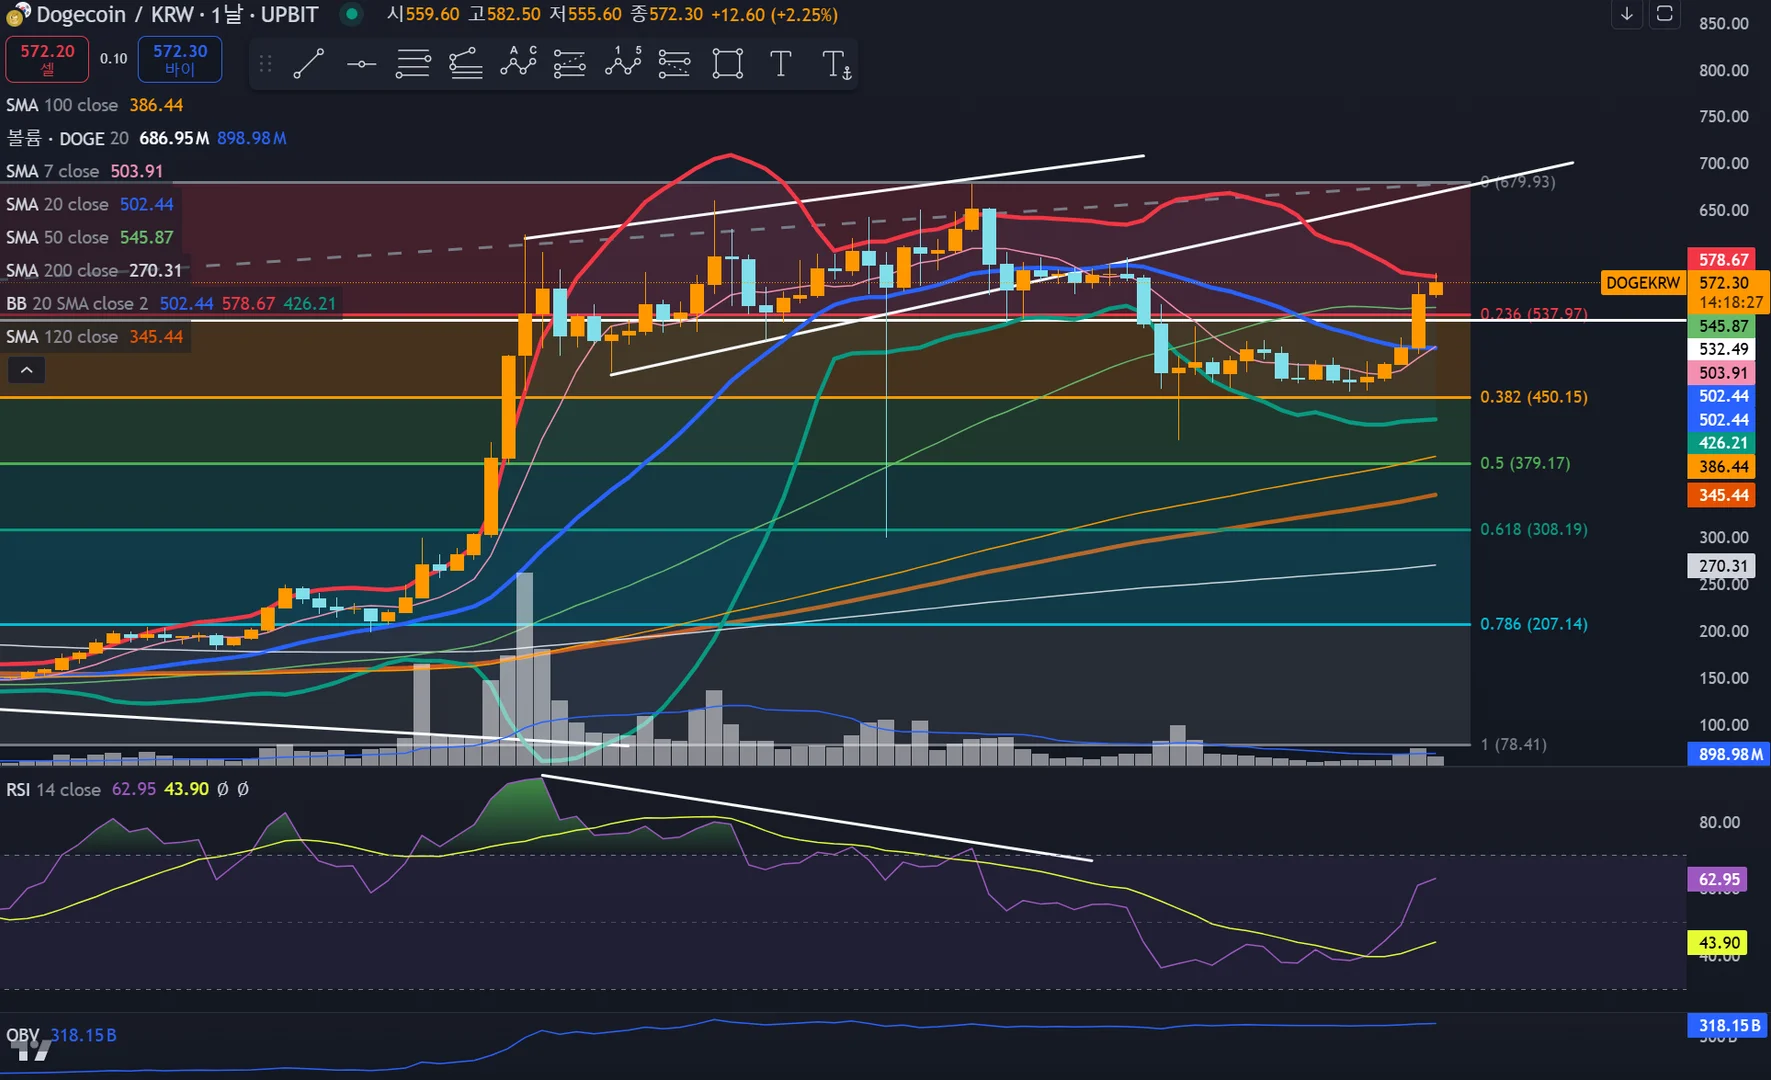The width and height of the screenshot is (1771, 1080).
Task: Choose the trend-based Fib extension tool
Action: pos(465,64)
